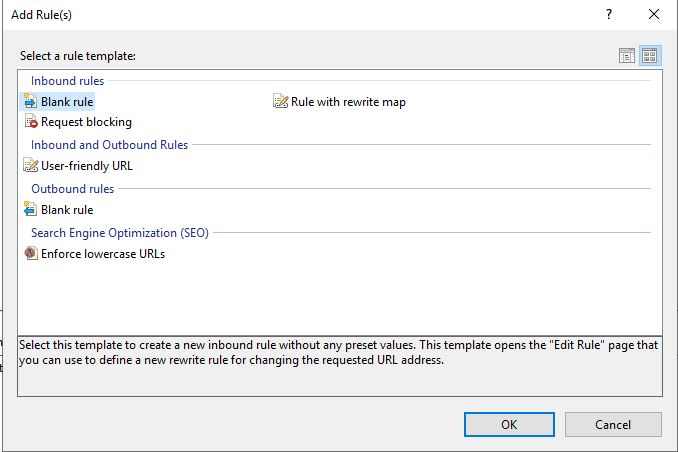
Task: Pick the 'User-friendly URL' template label
Action: click(x=86, y=166)
